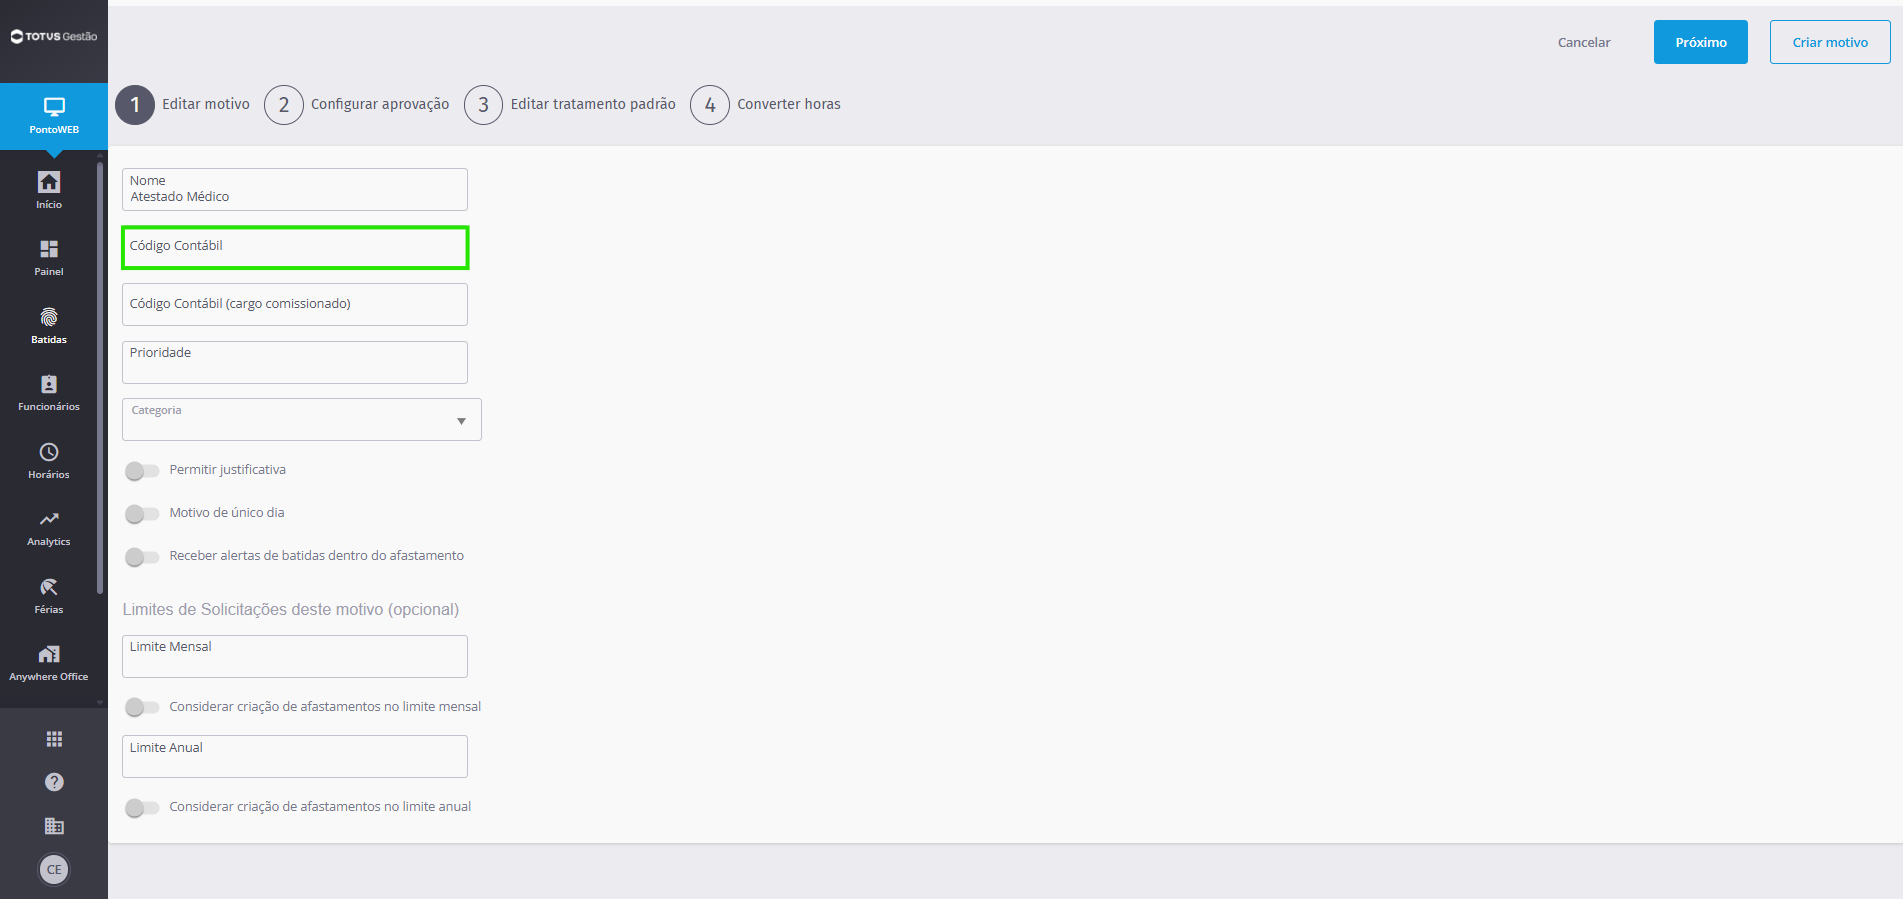Toggle Permitir justificativa switch
Viewport: 1903px width, 899px height.
click(142, 470)
